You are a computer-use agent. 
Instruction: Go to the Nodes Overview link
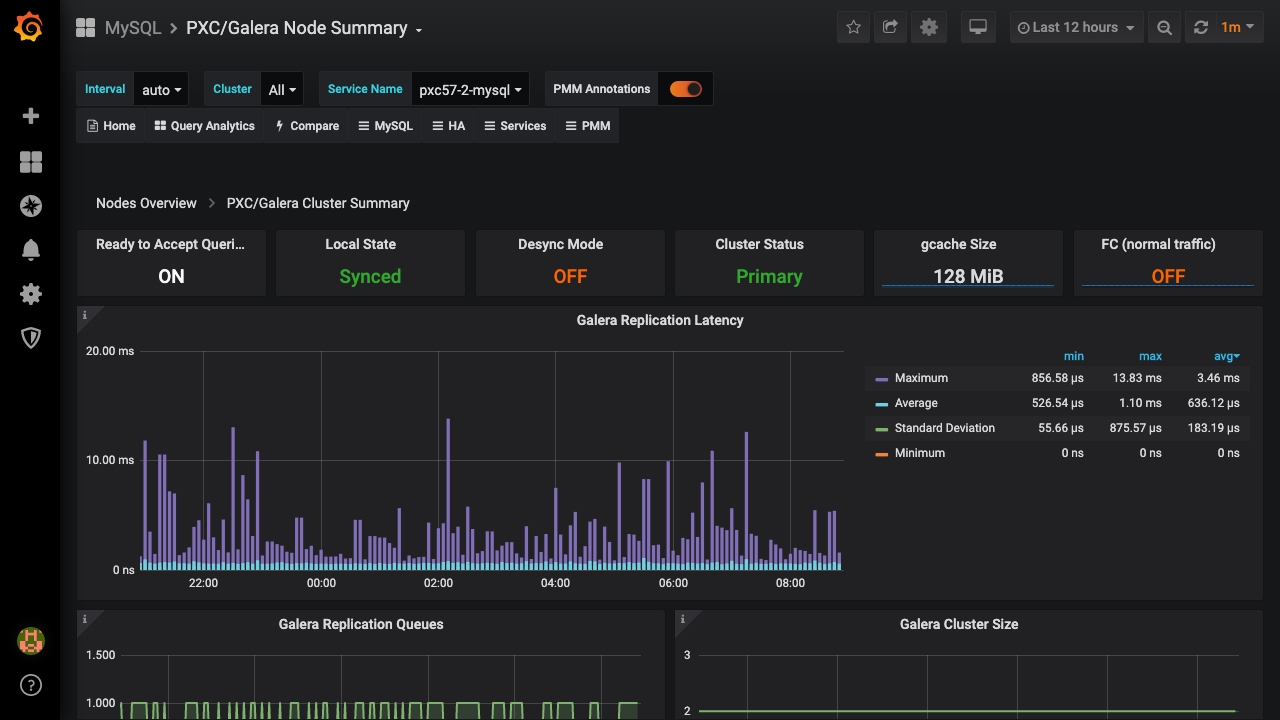pyautogui.click(x=146, y=203)
